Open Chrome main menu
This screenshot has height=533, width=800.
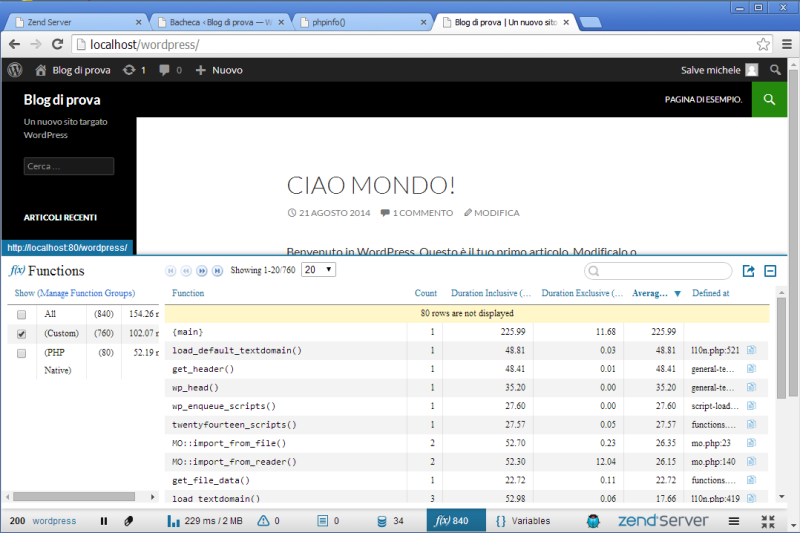[787, 44]
